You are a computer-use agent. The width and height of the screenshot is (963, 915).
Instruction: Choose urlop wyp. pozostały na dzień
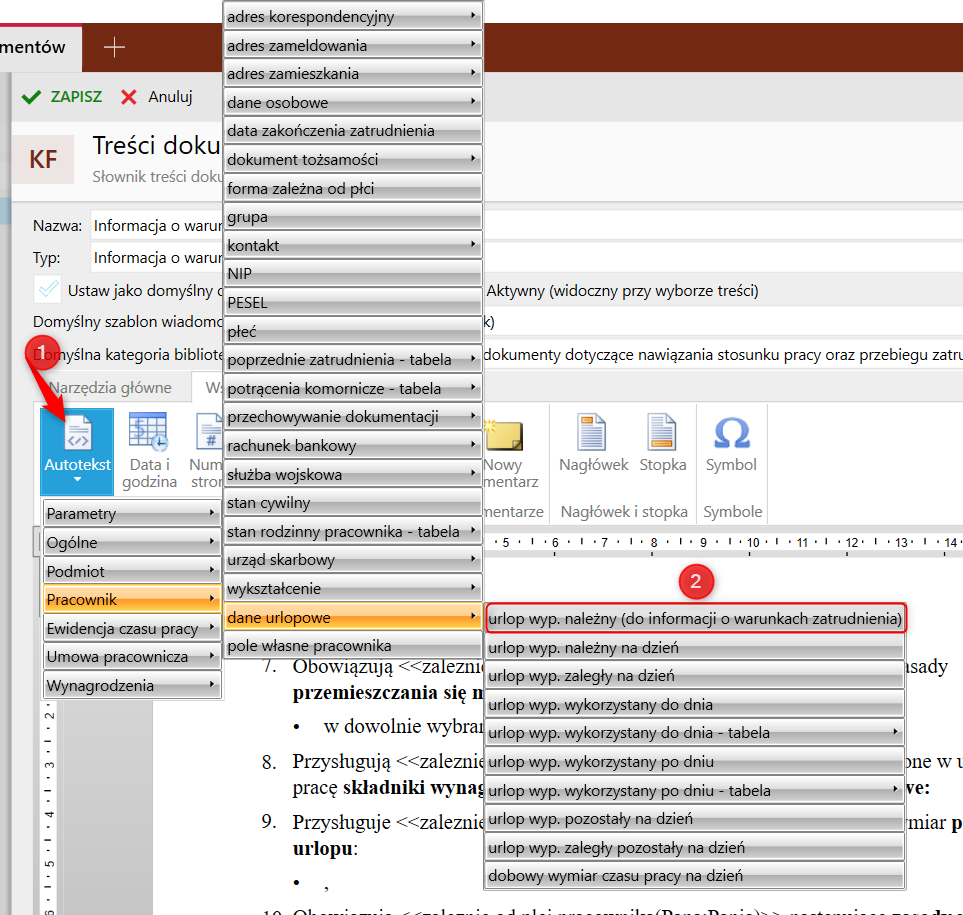pos(695,819)
